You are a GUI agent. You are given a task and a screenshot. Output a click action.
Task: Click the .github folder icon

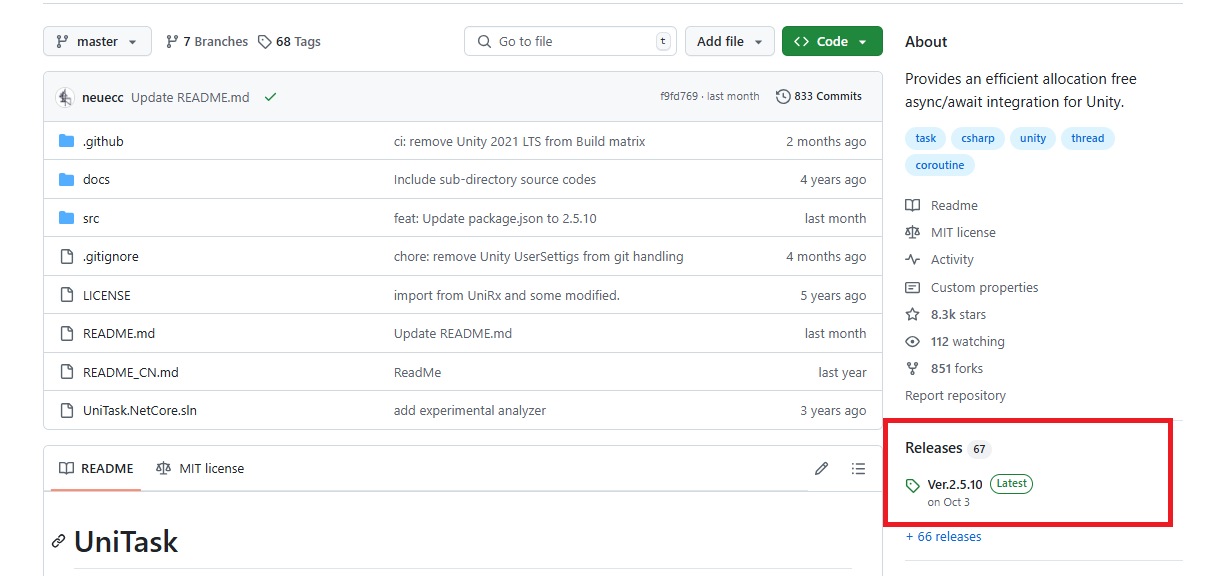67,141
